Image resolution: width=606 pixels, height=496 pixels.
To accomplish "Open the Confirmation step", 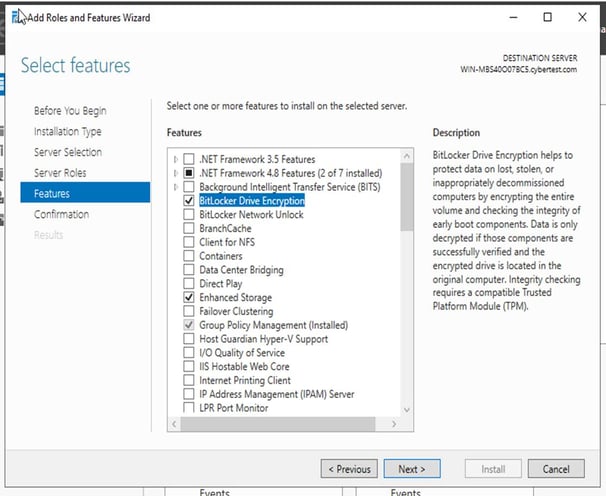I will pyautogui.click(x=61, y=214).
